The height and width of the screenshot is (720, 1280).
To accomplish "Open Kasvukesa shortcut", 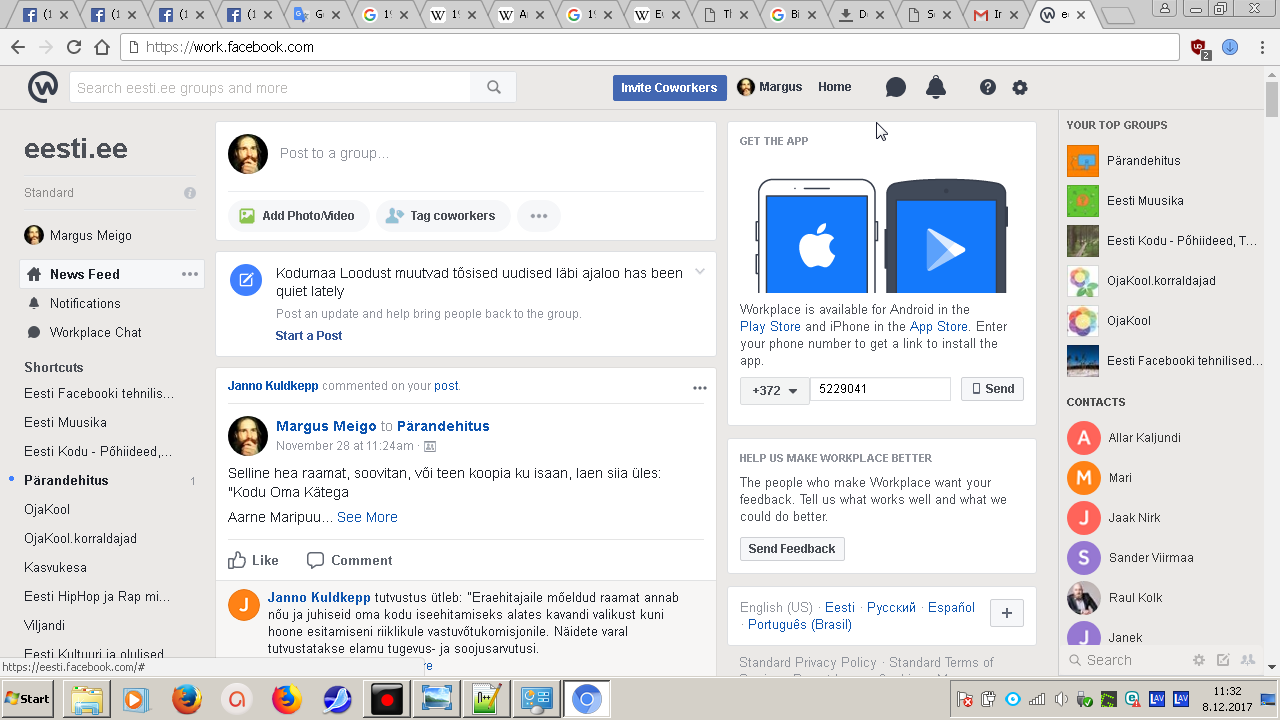I will (55, 567).
